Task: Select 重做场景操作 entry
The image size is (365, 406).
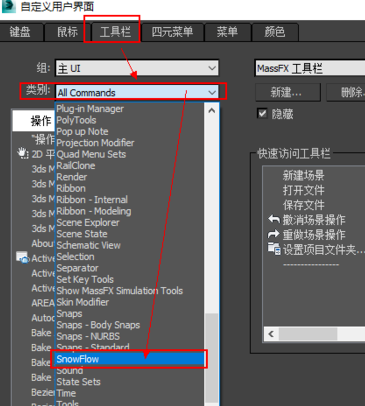Action: tap(314, 234)
